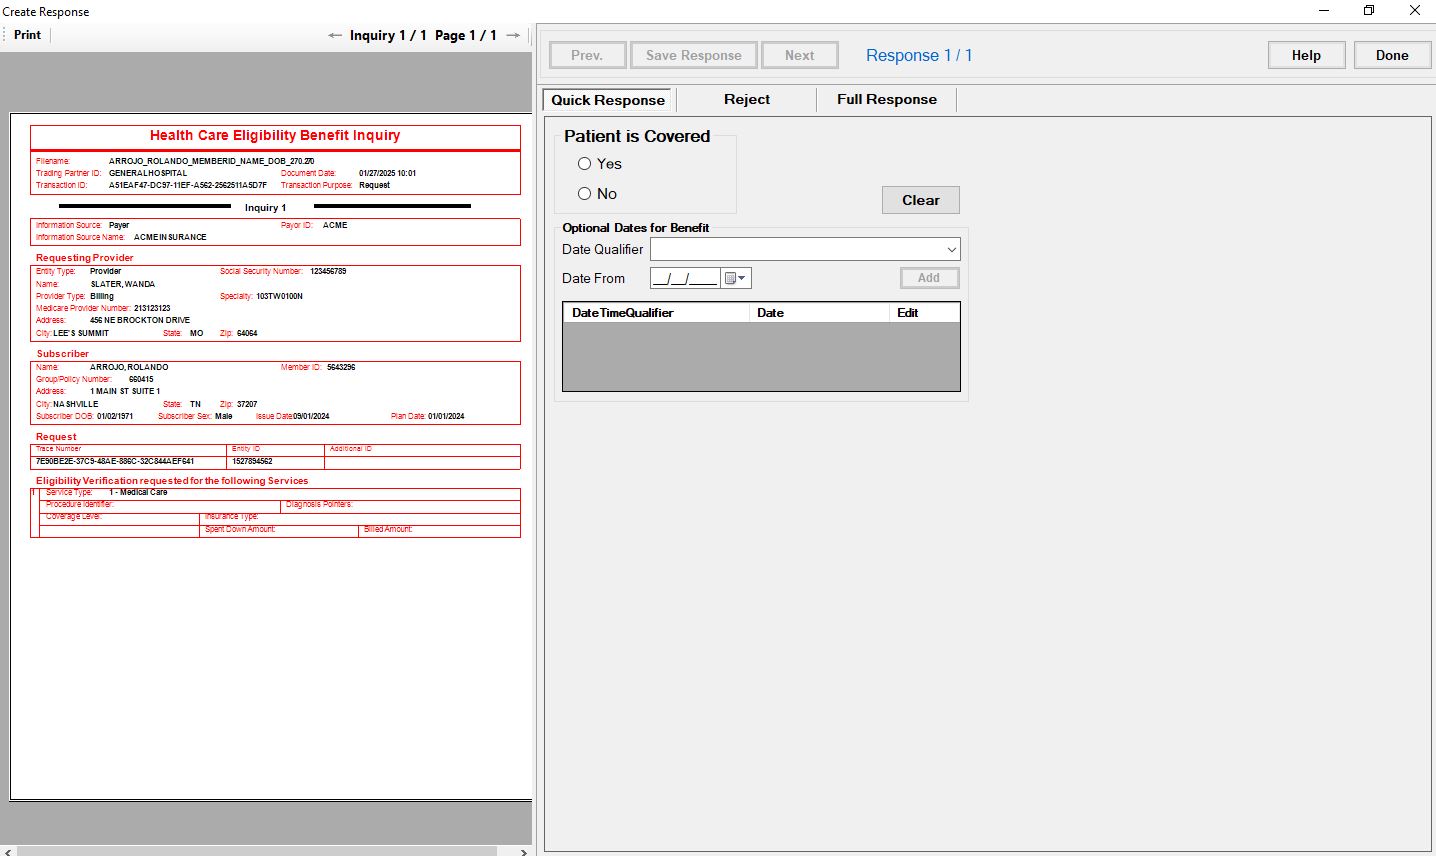Click the address '456 NE BROCKTON DRIVE'
1436x856 pixels.
140,320
